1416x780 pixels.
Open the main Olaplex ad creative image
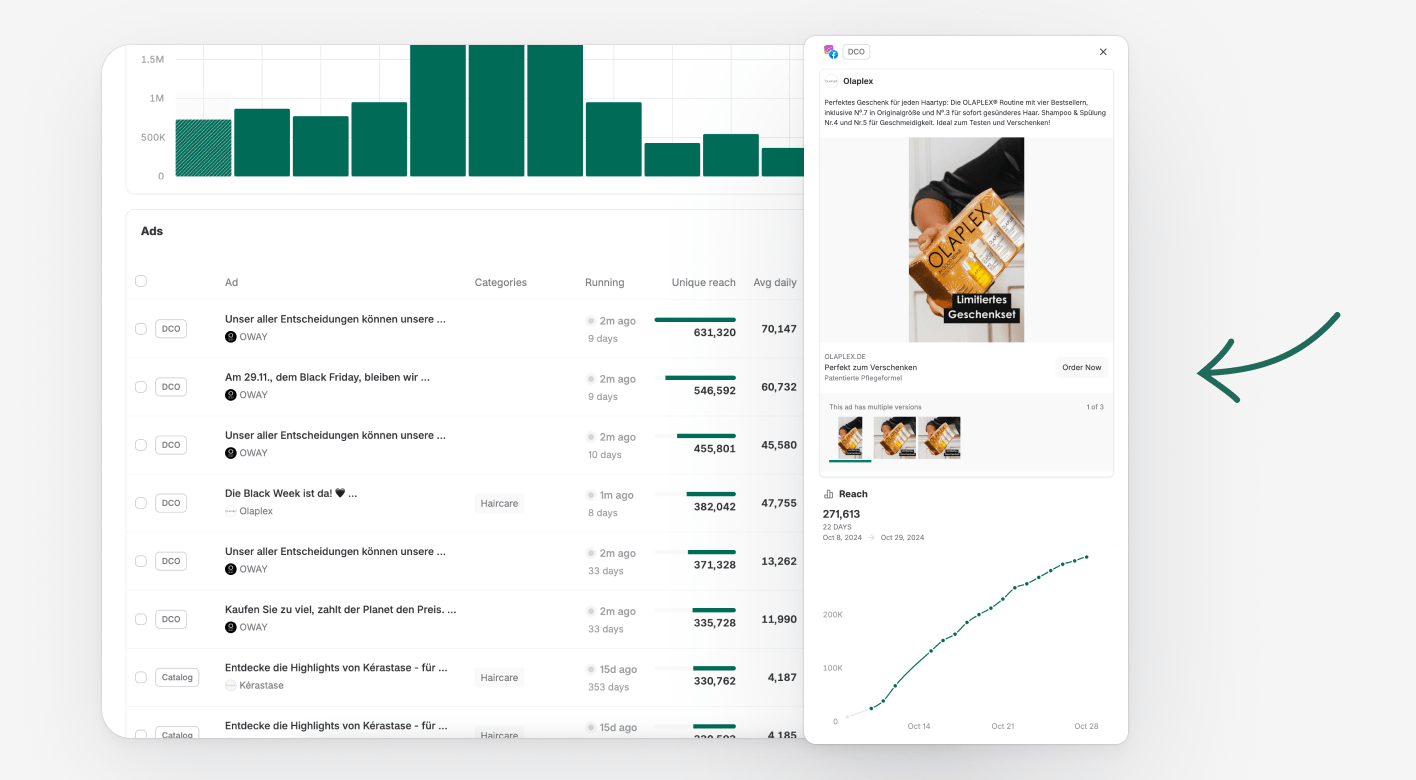pyautogui.click(x=966, y=240)
